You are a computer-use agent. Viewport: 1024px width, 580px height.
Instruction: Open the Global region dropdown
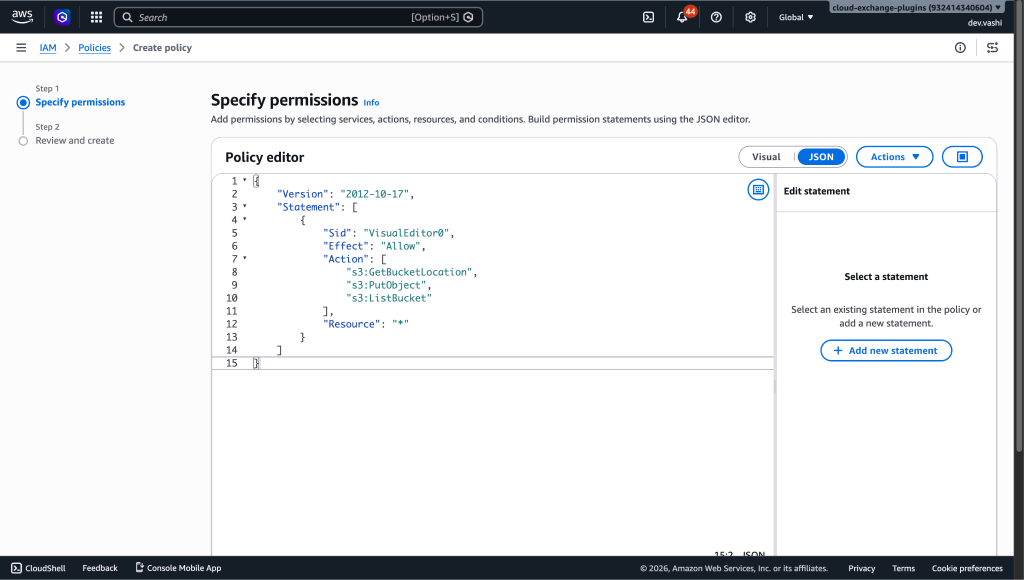point(796,17)
